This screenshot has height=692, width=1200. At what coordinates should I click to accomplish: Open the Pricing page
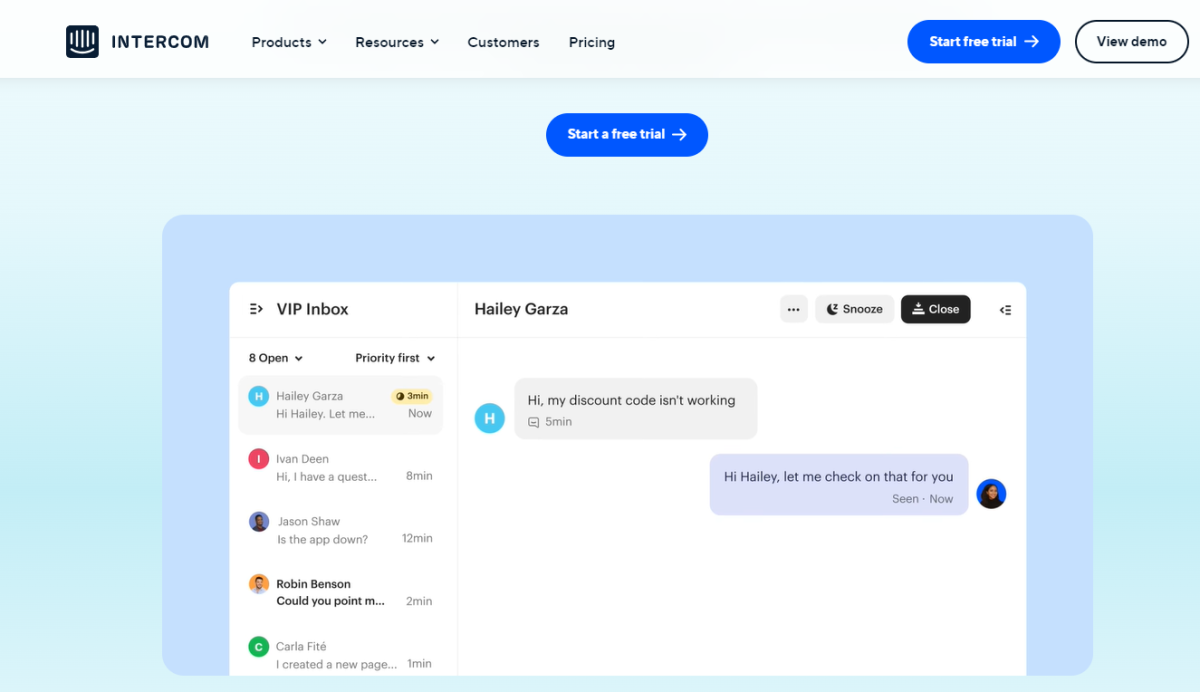pos(591,42)
